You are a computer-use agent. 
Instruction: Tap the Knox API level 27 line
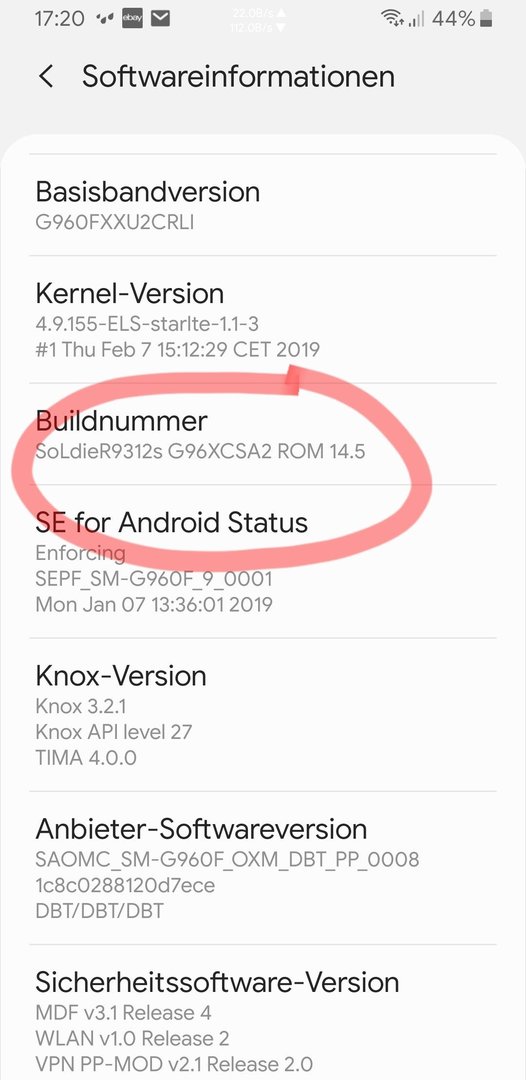coord(114,731)
